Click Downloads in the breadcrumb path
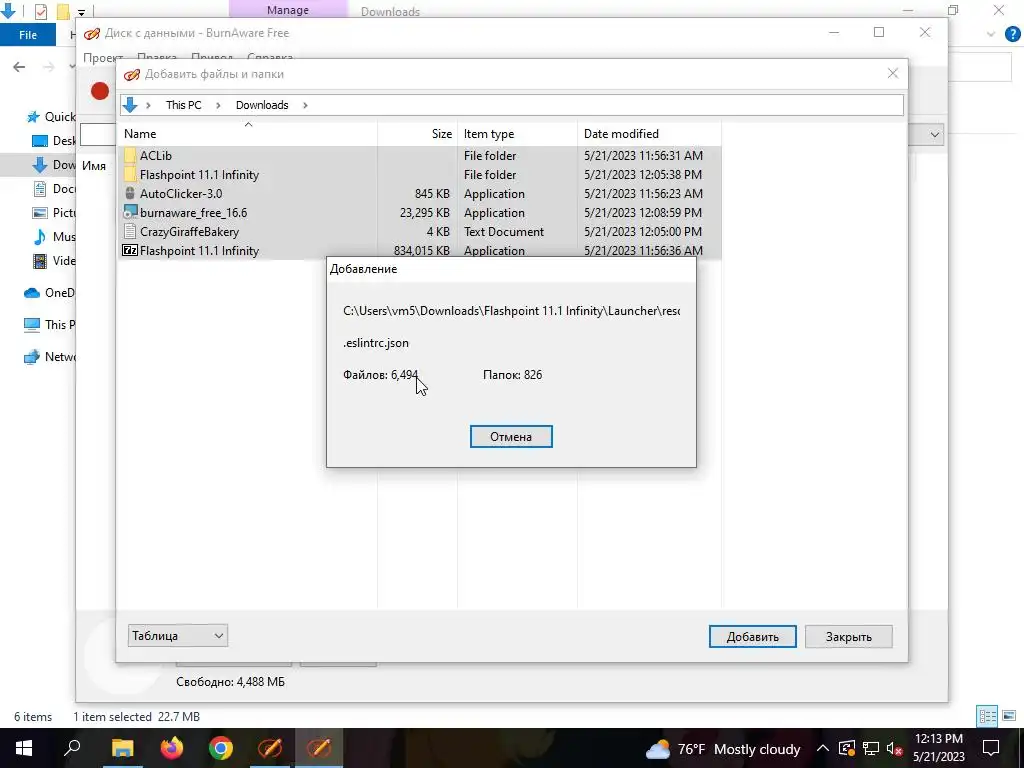This screenshot has height=768, width=1024. click(262, 105)
